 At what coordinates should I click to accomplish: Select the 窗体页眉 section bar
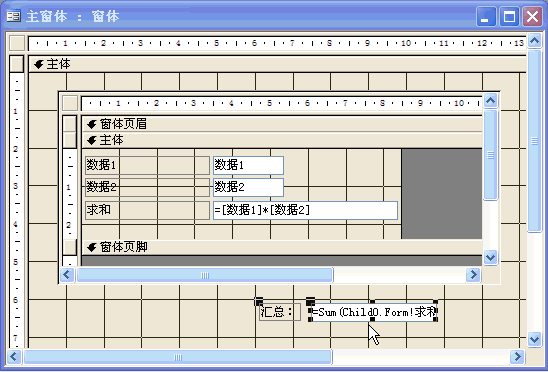(282, 124)
